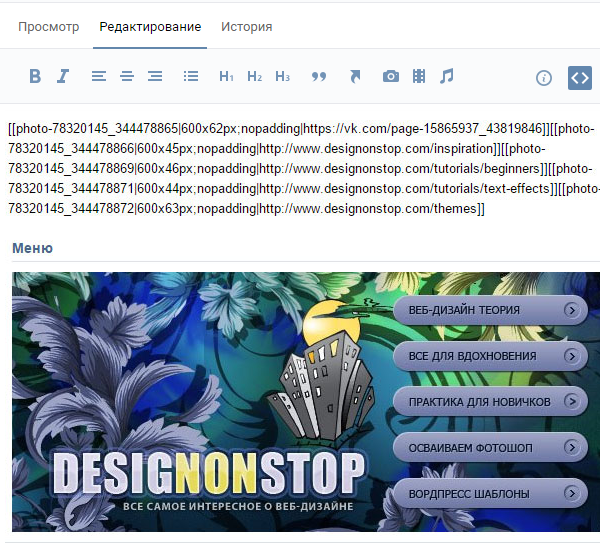Open the ВОРДПРЕСС ШАБЛОНЫ menu button
Screen dimensions: 600x543
(490, 493)
